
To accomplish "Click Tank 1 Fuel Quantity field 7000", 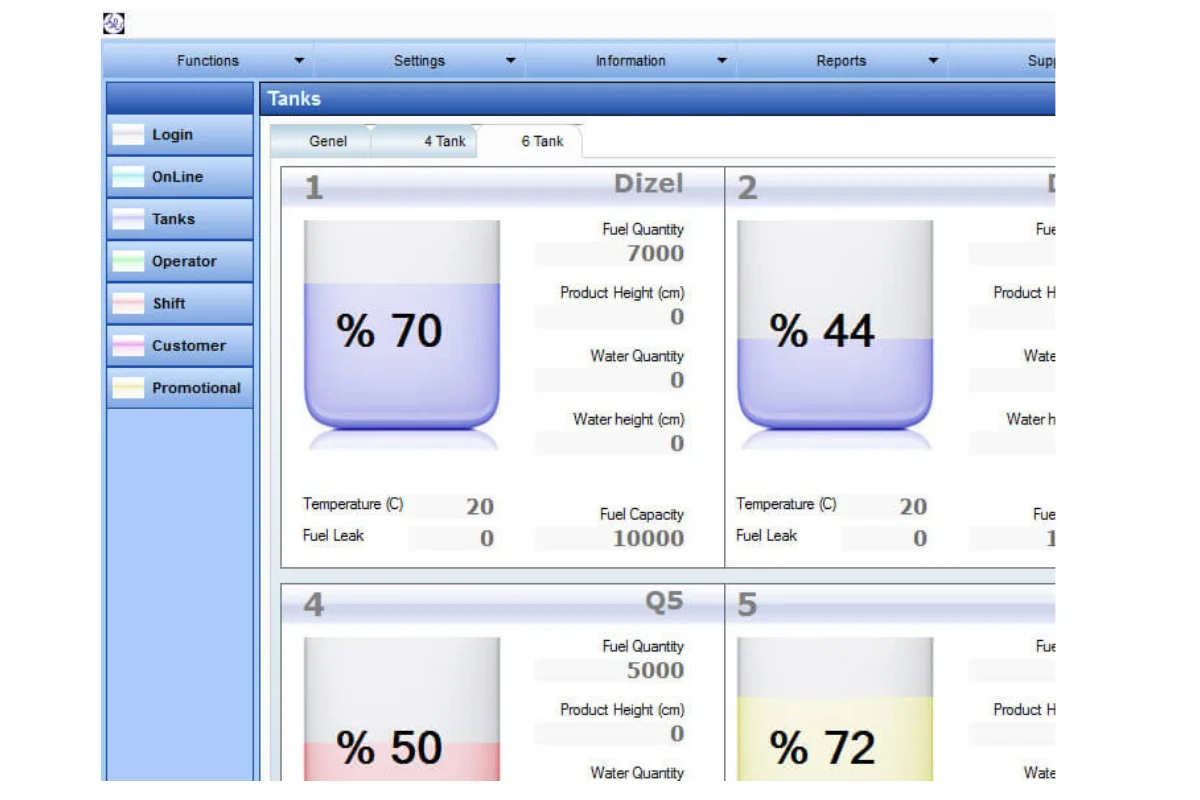I will tap(611, 254).
